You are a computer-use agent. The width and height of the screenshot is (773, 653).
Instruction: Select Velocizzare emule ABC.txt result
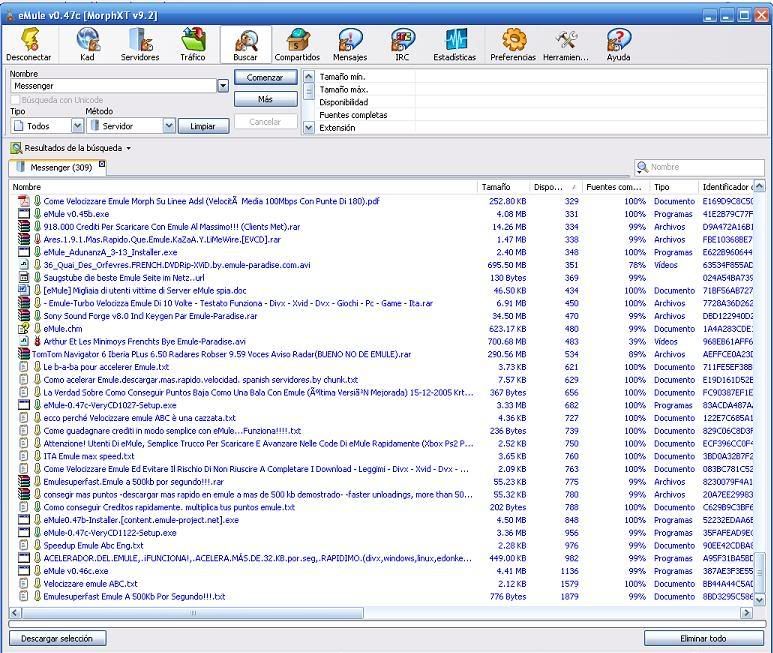tap(91, 584)
